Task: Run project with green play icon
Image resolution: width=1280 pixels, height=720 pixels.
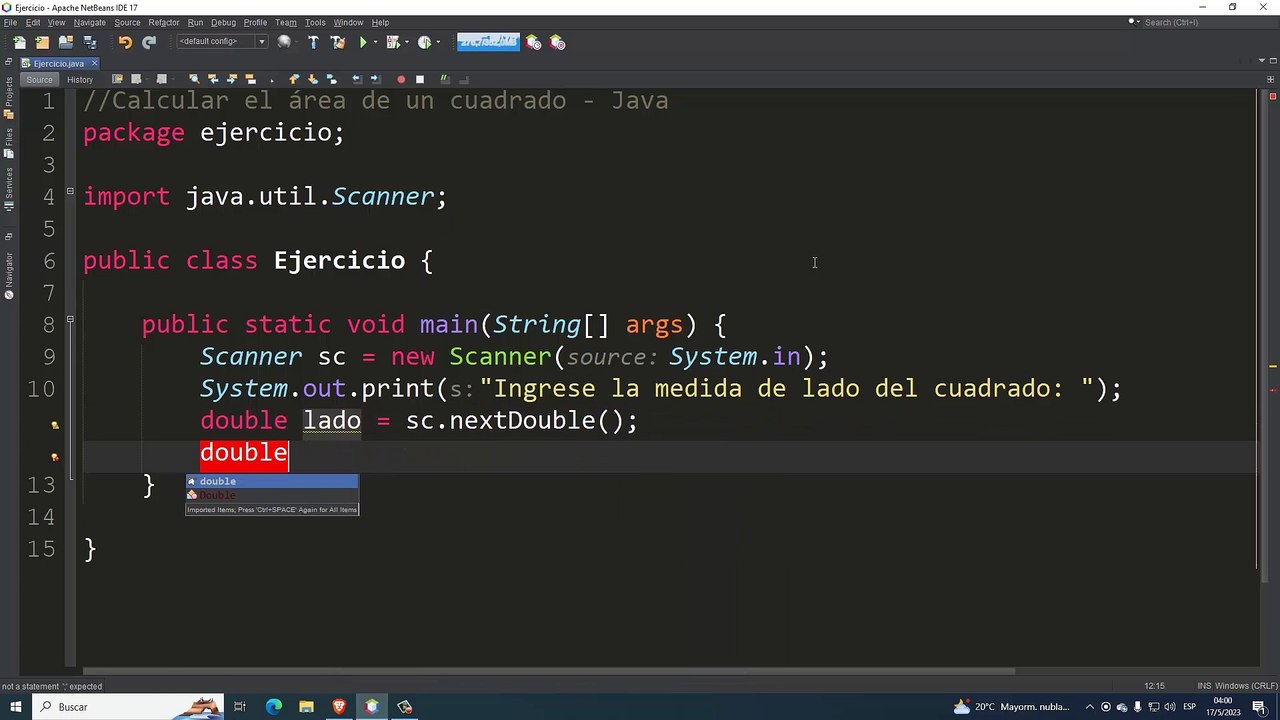Action: click(x=363, y=42)
